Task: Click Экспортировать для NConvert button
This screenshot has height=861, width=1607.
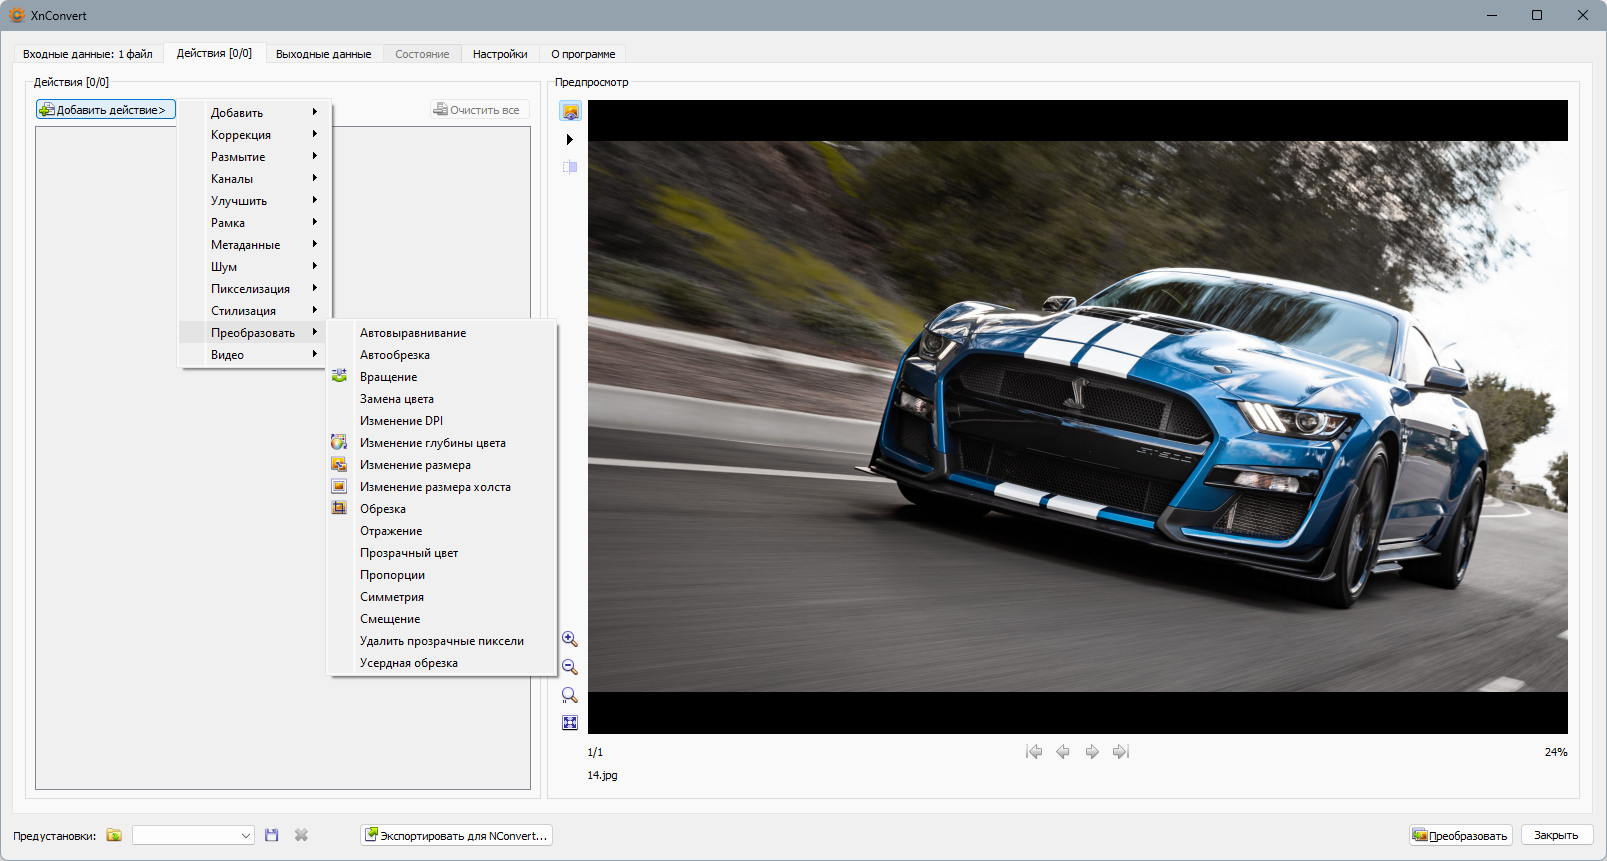Action: pos(456,835)
